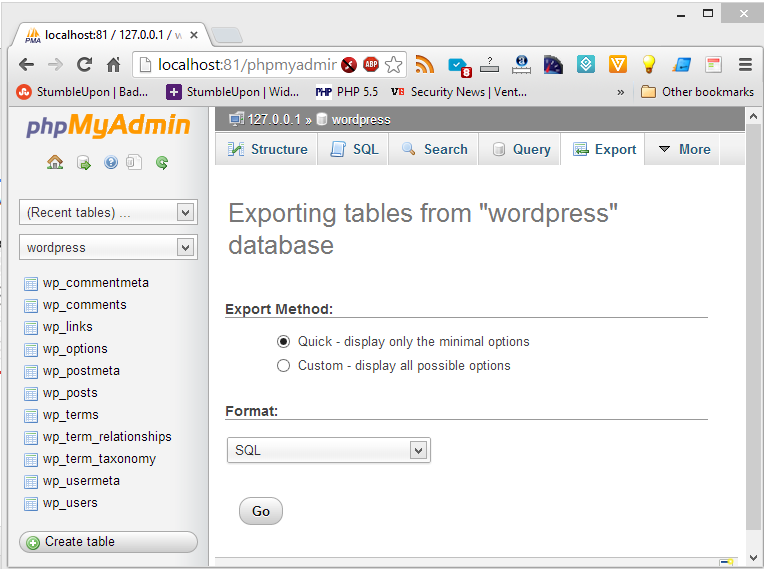Click the wp_links table icon
Screen dimensions: 764x569
tap(31, 327)
